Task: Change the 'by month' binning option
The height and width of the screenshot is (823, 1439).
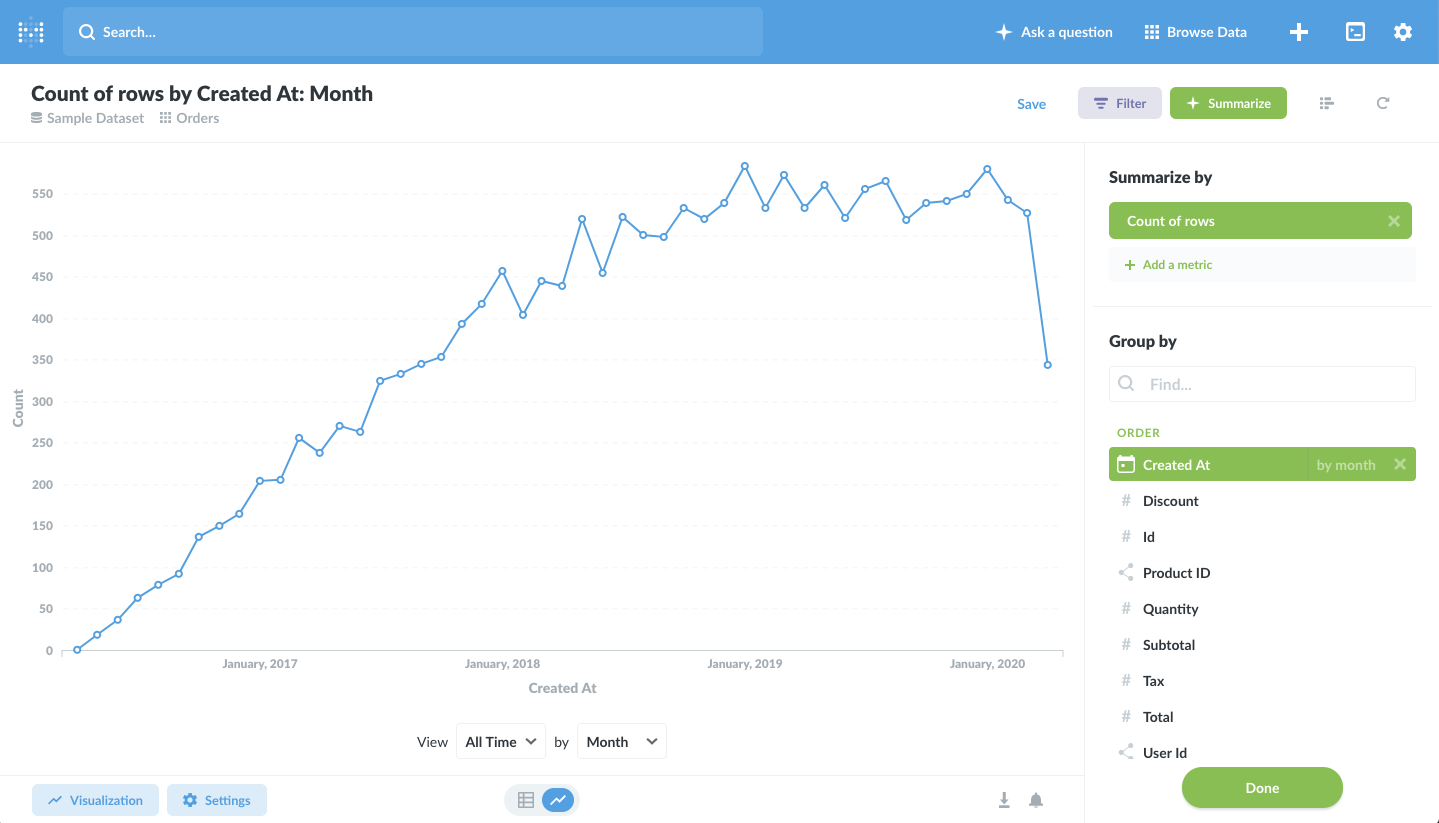Action: pos(1345,465)
